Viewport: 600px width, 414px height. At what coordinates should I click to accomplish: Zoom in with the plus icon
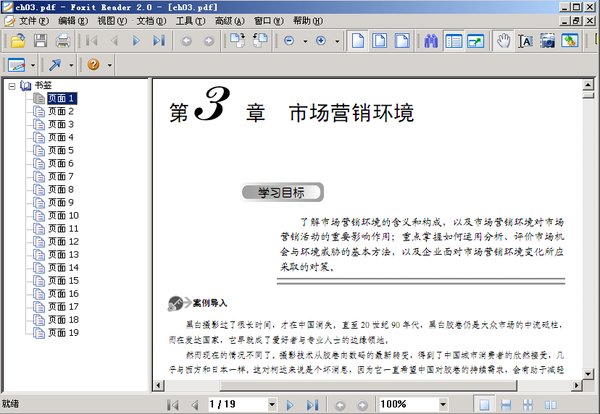pos(321,41)
